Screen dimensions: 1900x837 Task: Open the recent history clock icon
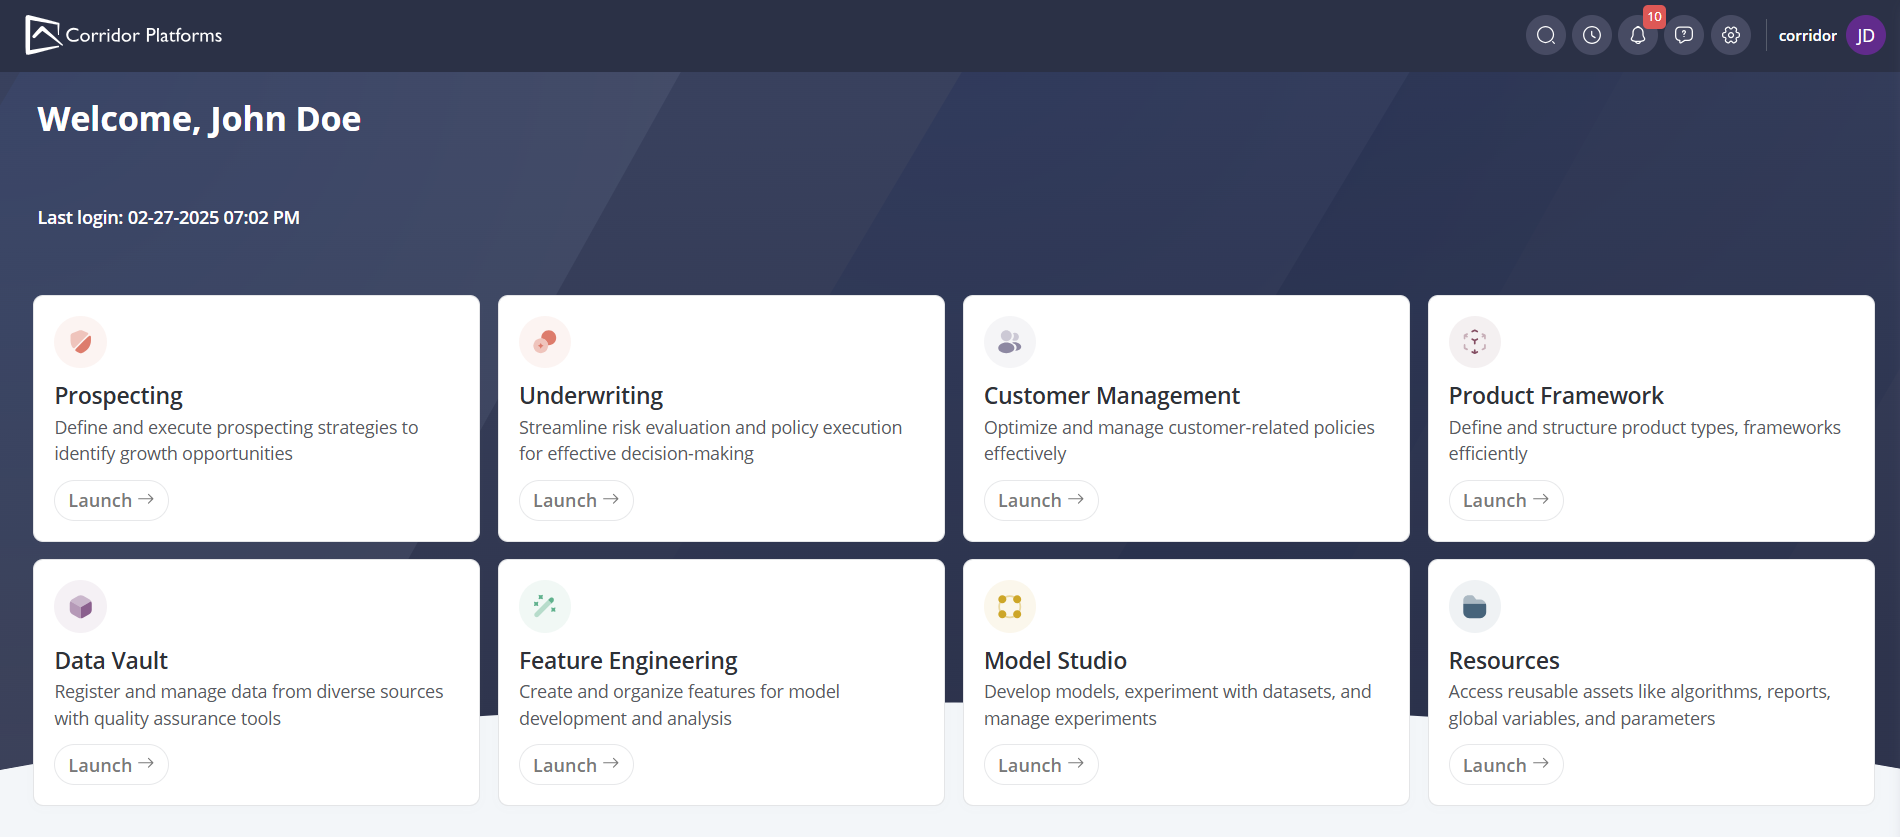pos(1591,36)
